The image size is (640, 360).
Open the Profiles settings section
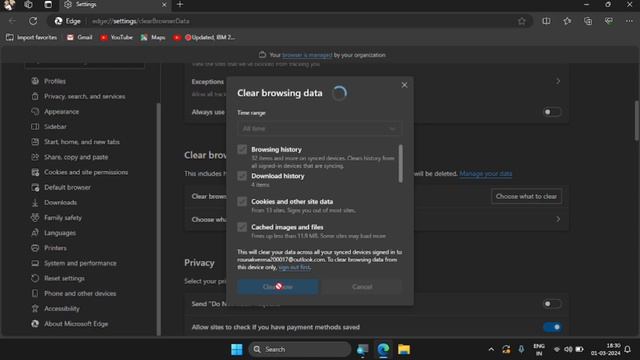[x=55, y=81]
